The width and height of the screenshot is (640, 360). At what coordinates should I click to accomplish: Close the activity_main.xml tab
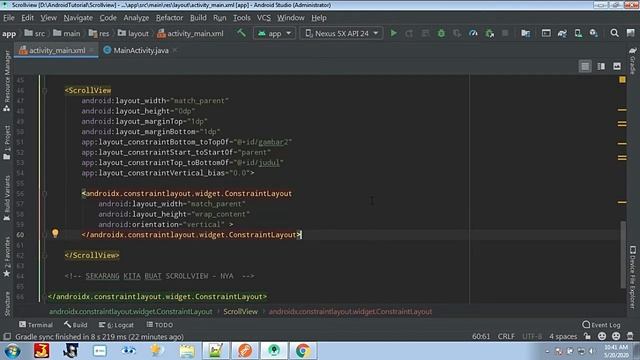click(92, 50)
